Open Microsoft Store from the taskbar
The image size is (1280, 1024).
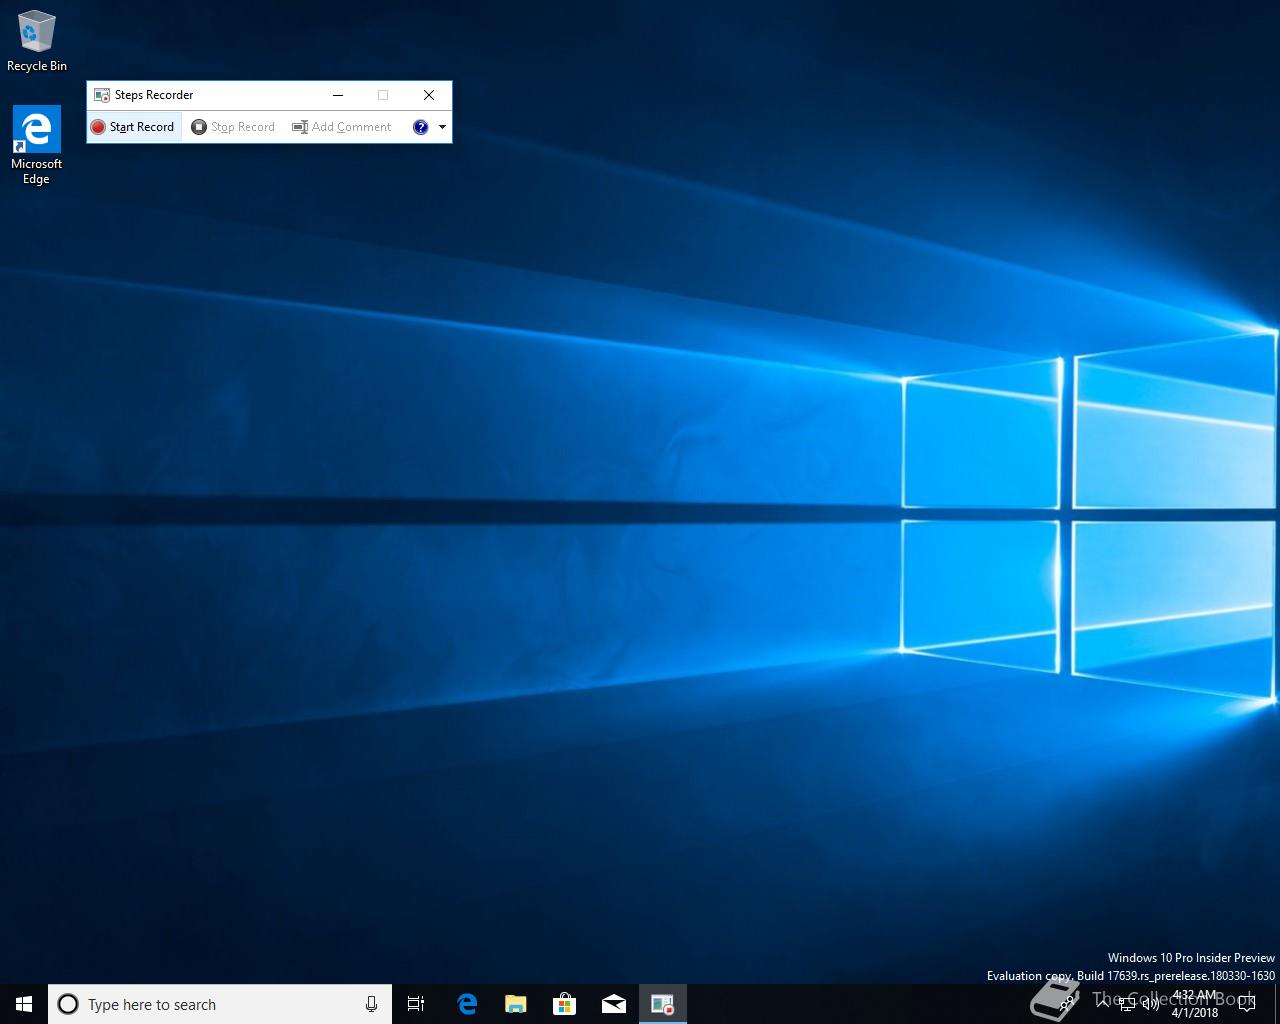(564, 1004)
